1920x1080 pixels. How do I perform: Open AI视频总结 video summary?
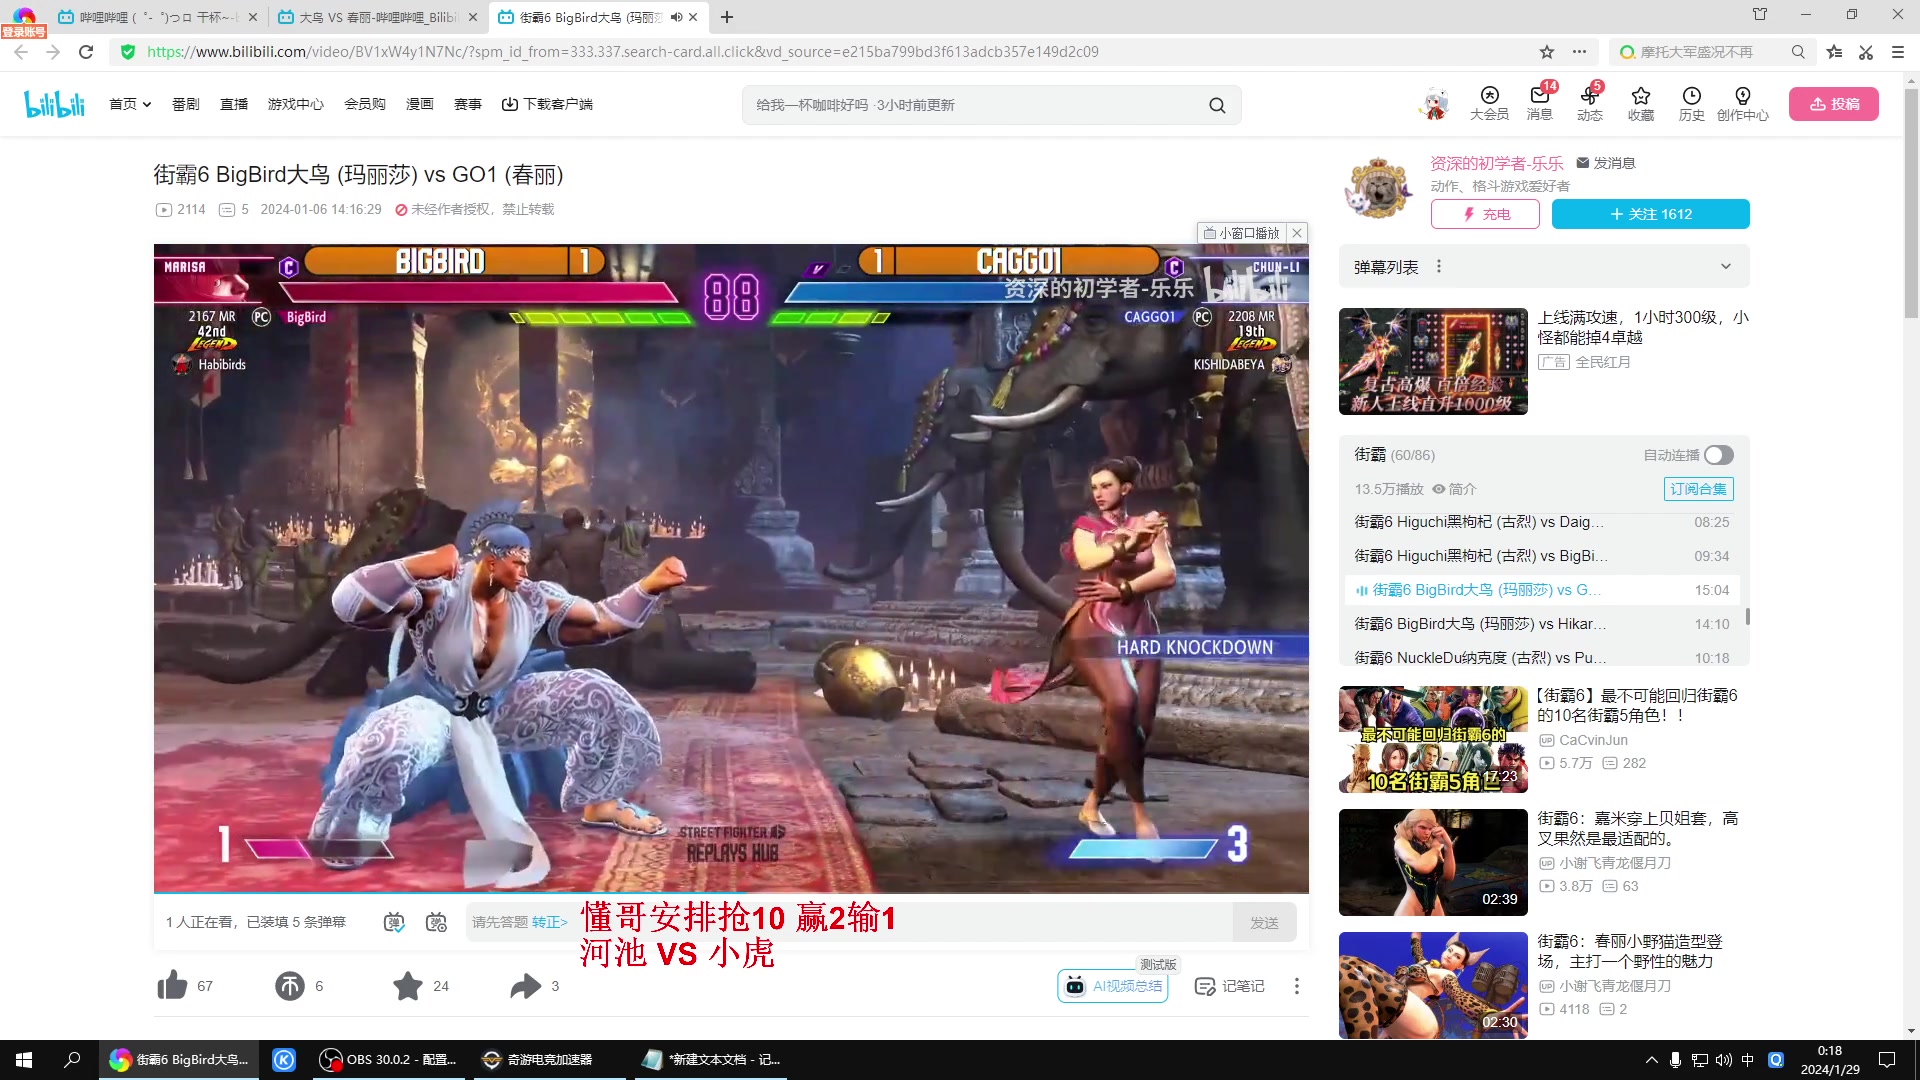1113,986
